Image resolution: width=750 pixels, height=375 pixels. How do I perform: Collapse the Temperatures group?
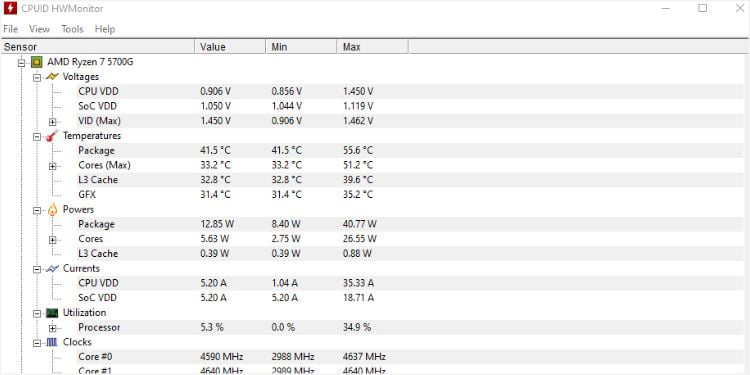[37, 136]
